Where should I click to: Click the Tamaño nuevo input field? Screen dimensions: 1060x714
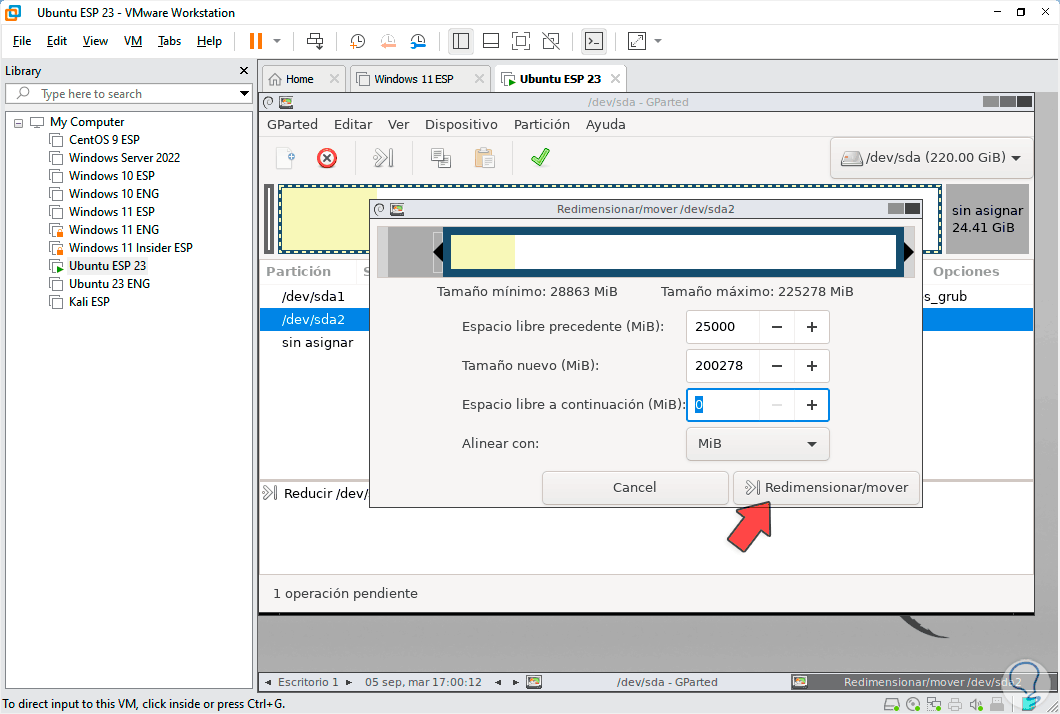(723, 366)
